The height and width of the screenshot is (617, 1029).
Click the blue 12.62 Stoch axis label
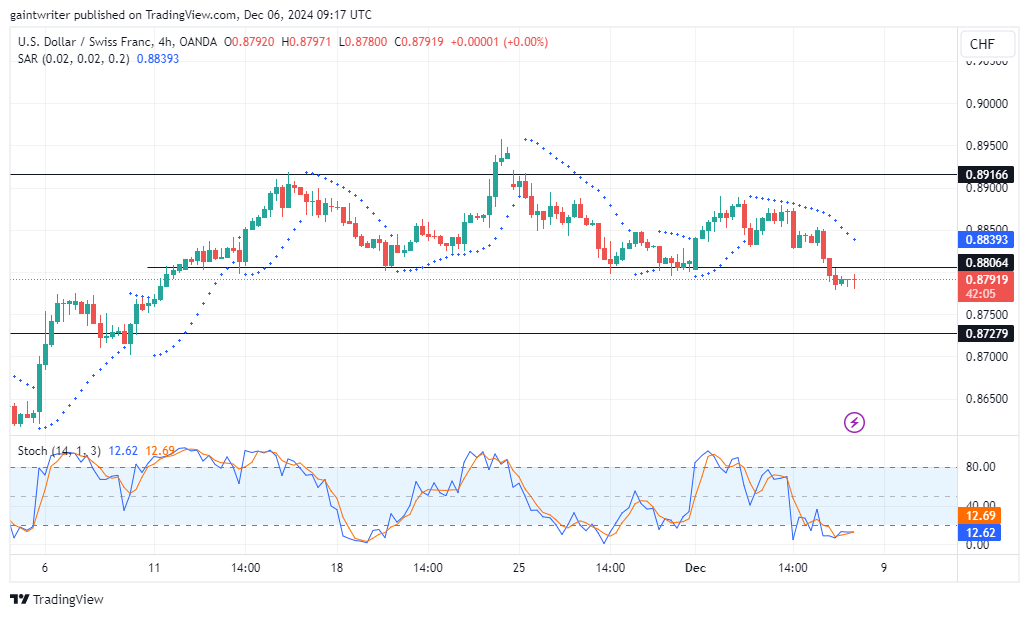tap(979, 532)
